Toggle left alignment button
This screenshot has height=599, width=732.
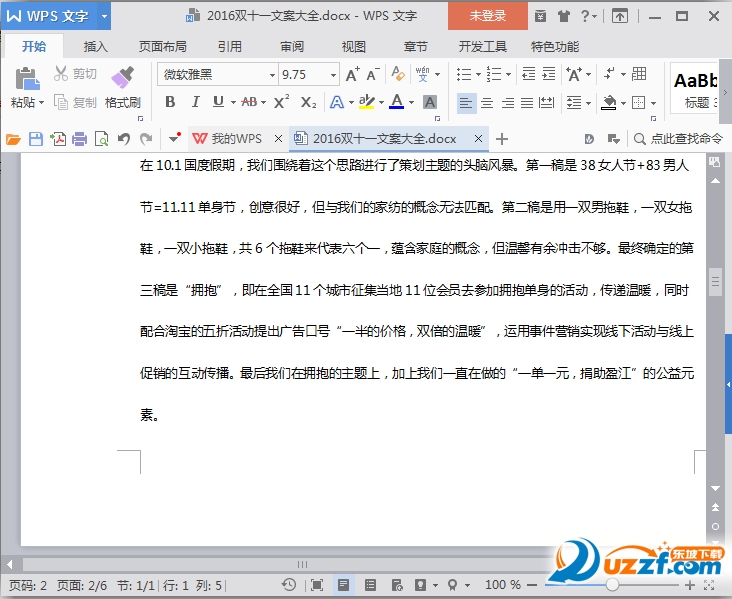(465, 102)
